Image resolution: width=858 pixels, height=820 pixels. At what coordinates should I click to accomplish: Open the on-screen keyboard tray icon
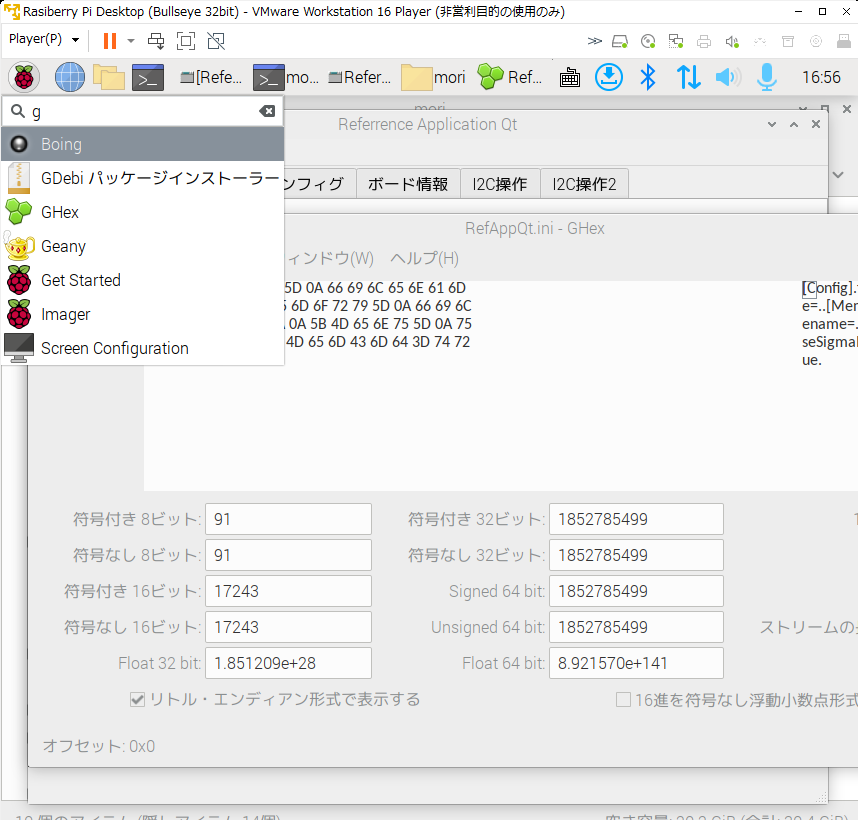pos(570,77)
